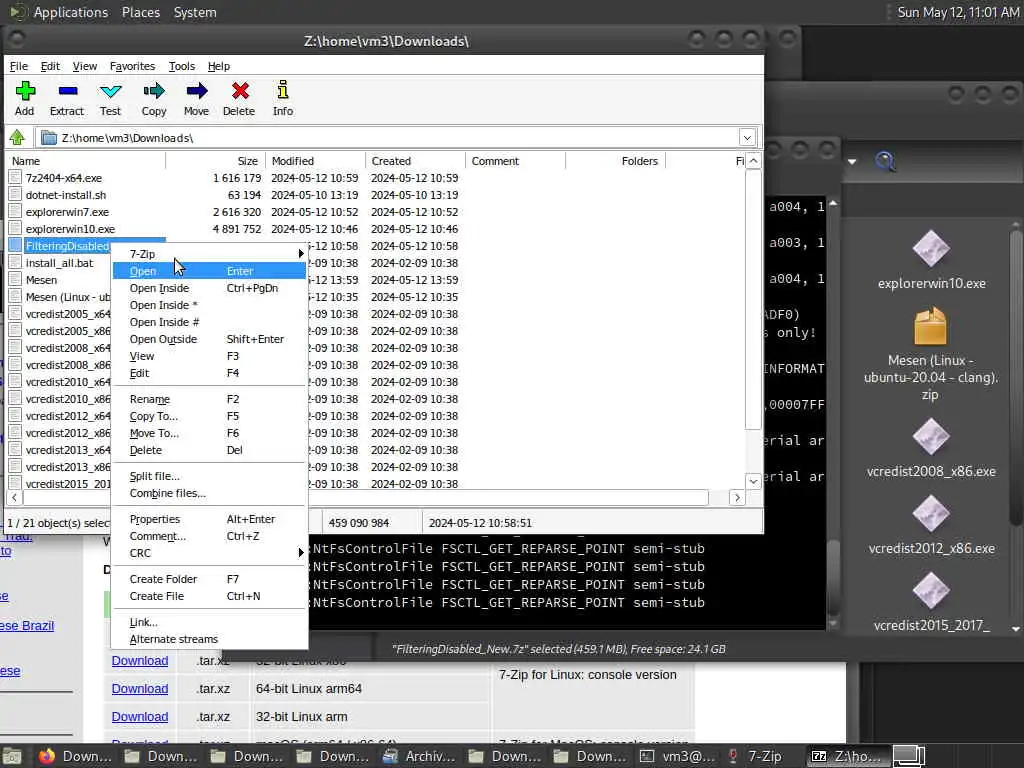Click Firefox taskbar item
Viewport: 1024px width, 768px height.
tap(74, 756)
